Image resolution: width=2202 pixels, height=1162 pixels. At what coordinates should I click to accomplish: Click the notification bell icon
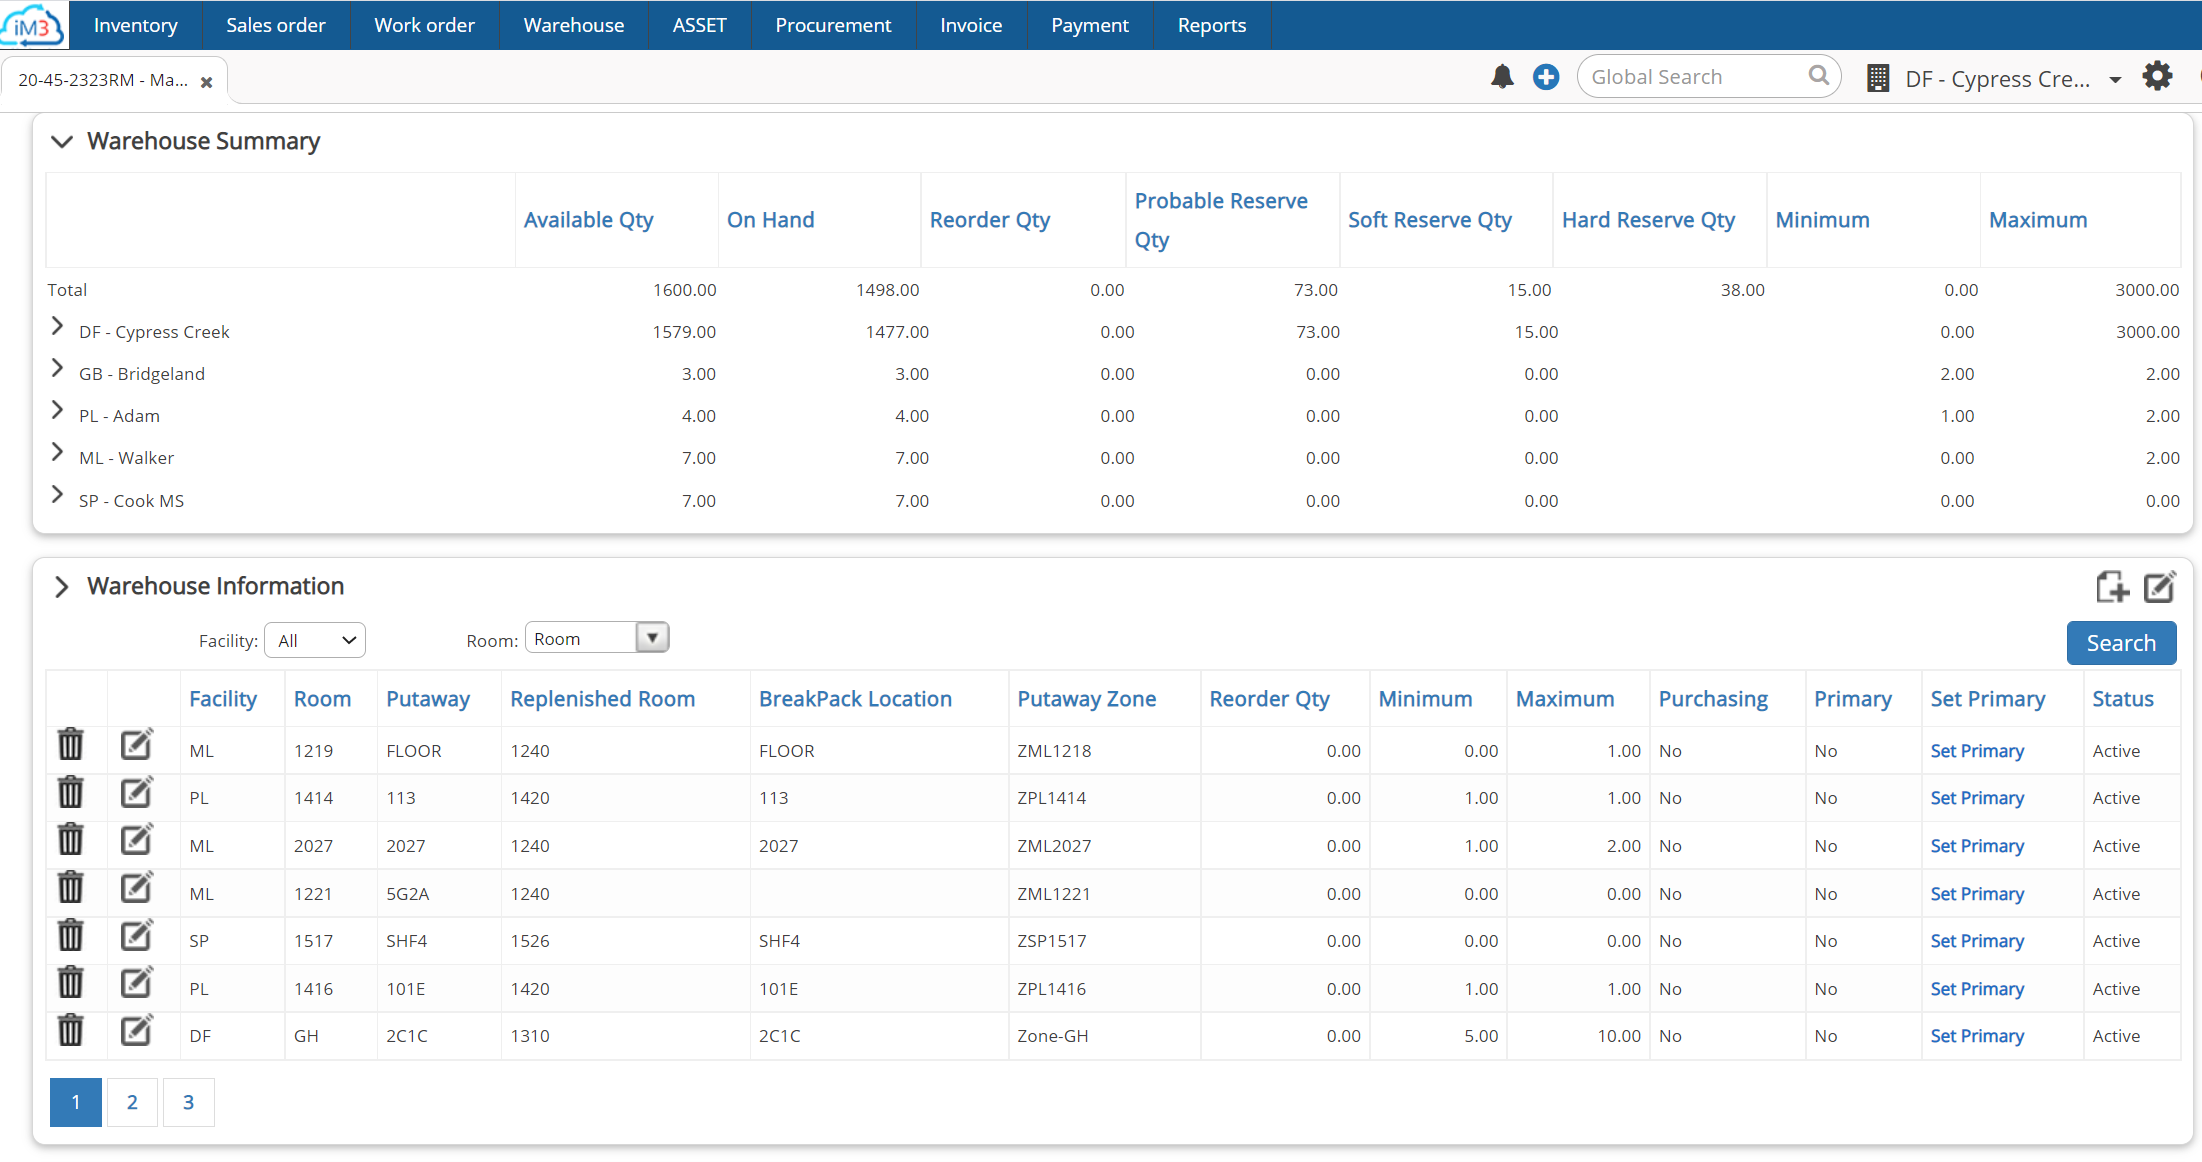[1502, 75]
